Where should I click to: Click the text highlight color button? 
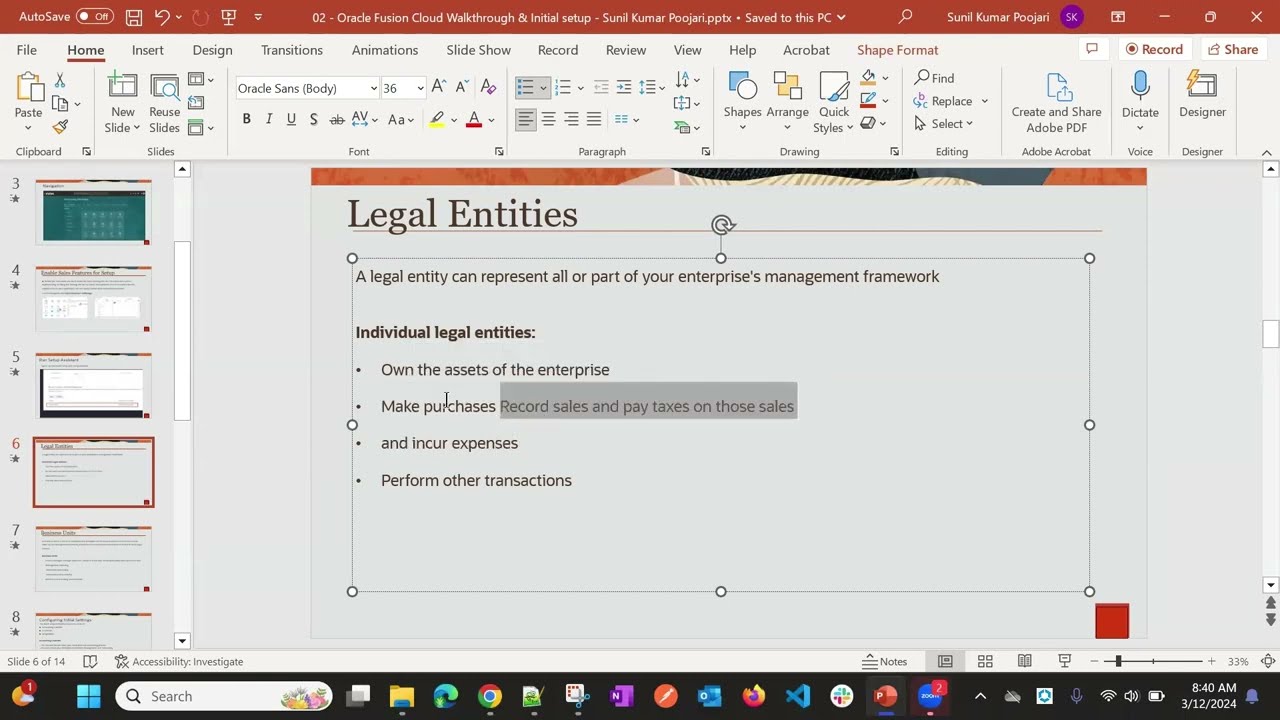tap(437, 119)
